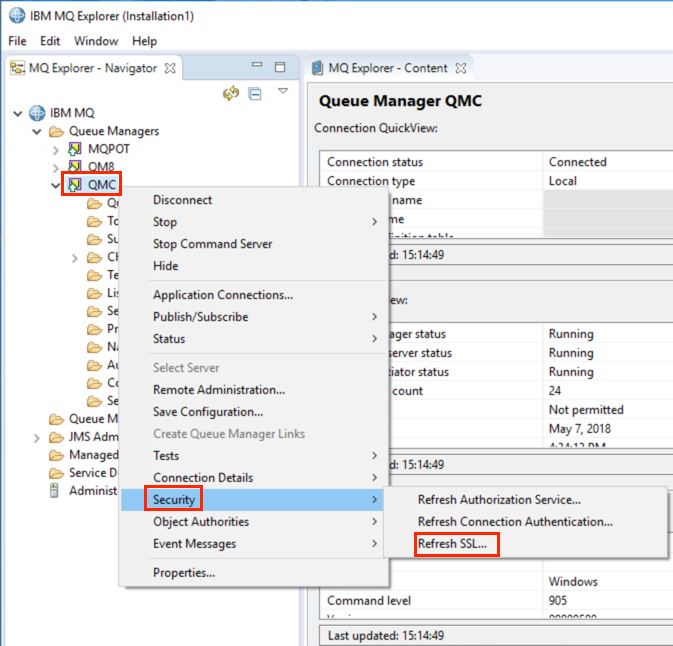673x646 pixels.
Task: Open the Help menu
Action: click(144, 41)
